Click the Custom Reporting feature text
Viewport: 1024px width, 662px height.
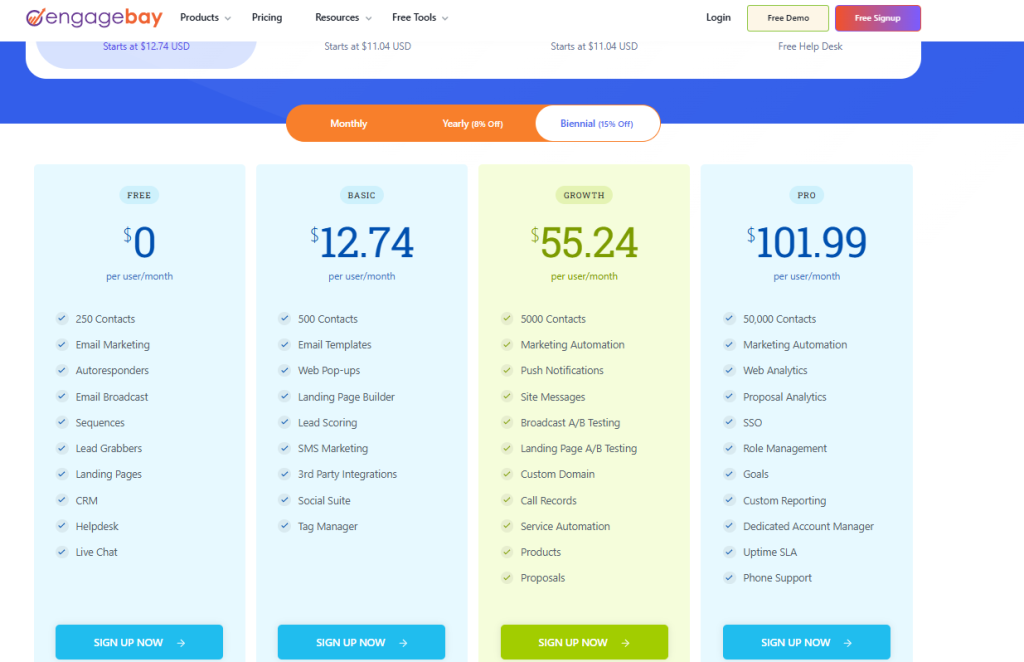(784, 501)
